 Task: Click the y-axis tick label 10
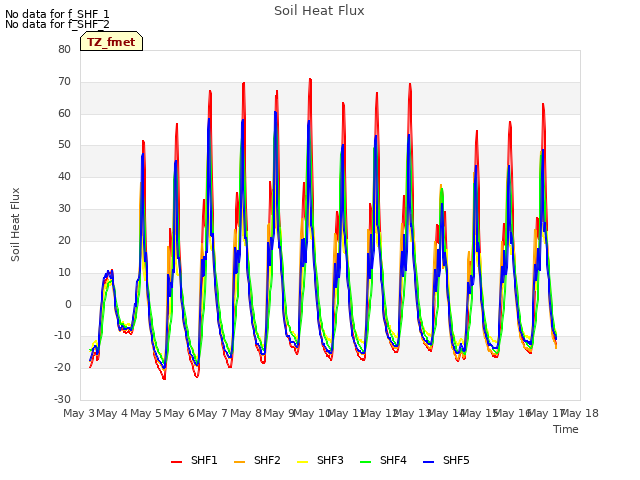coord(64,273)
